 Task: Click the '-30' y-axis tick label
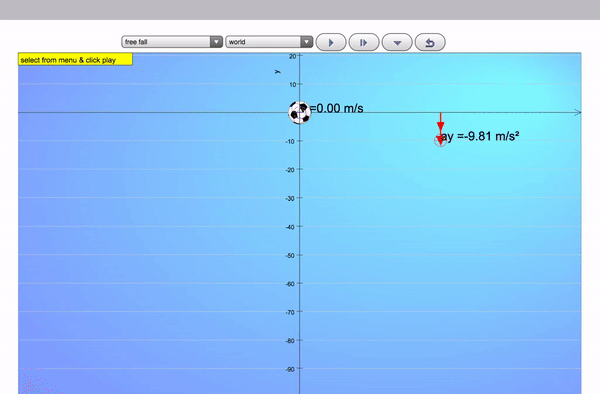290,199
